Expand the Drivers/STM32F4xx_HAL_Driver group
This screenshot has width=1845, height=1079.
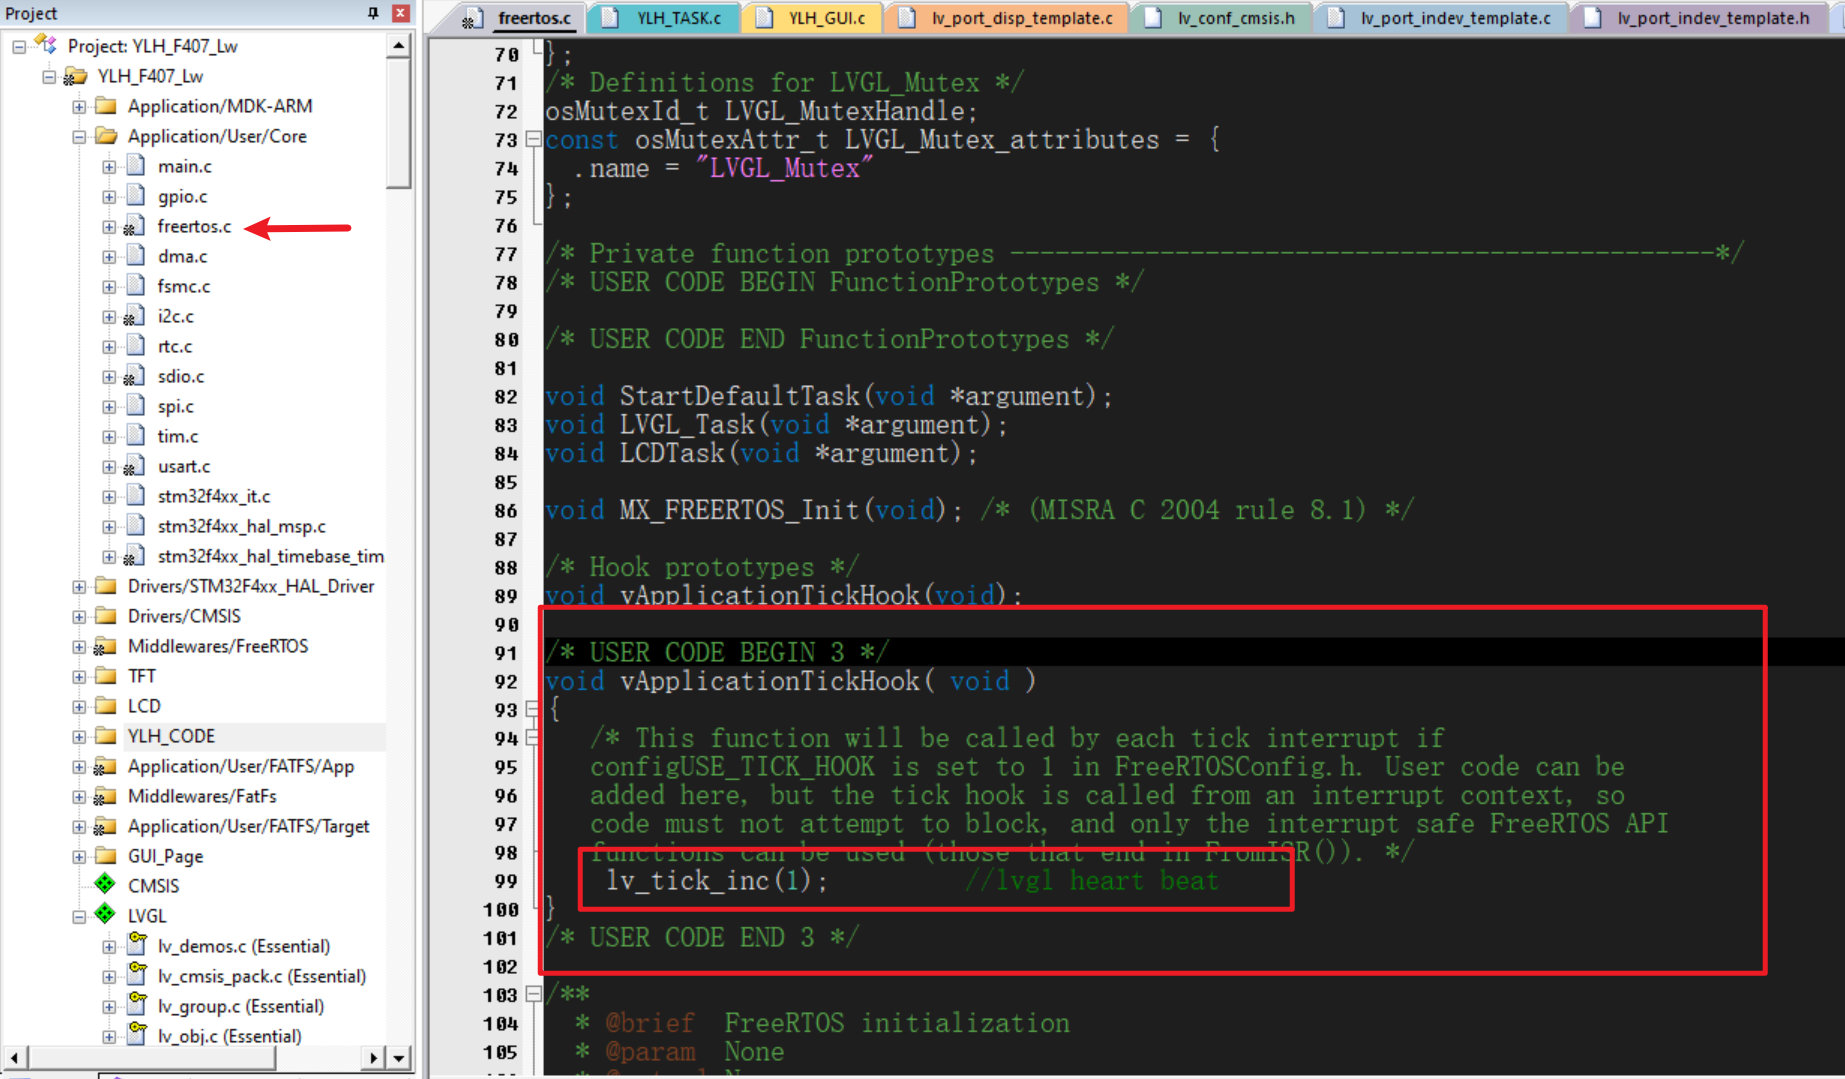pos(79,586)
